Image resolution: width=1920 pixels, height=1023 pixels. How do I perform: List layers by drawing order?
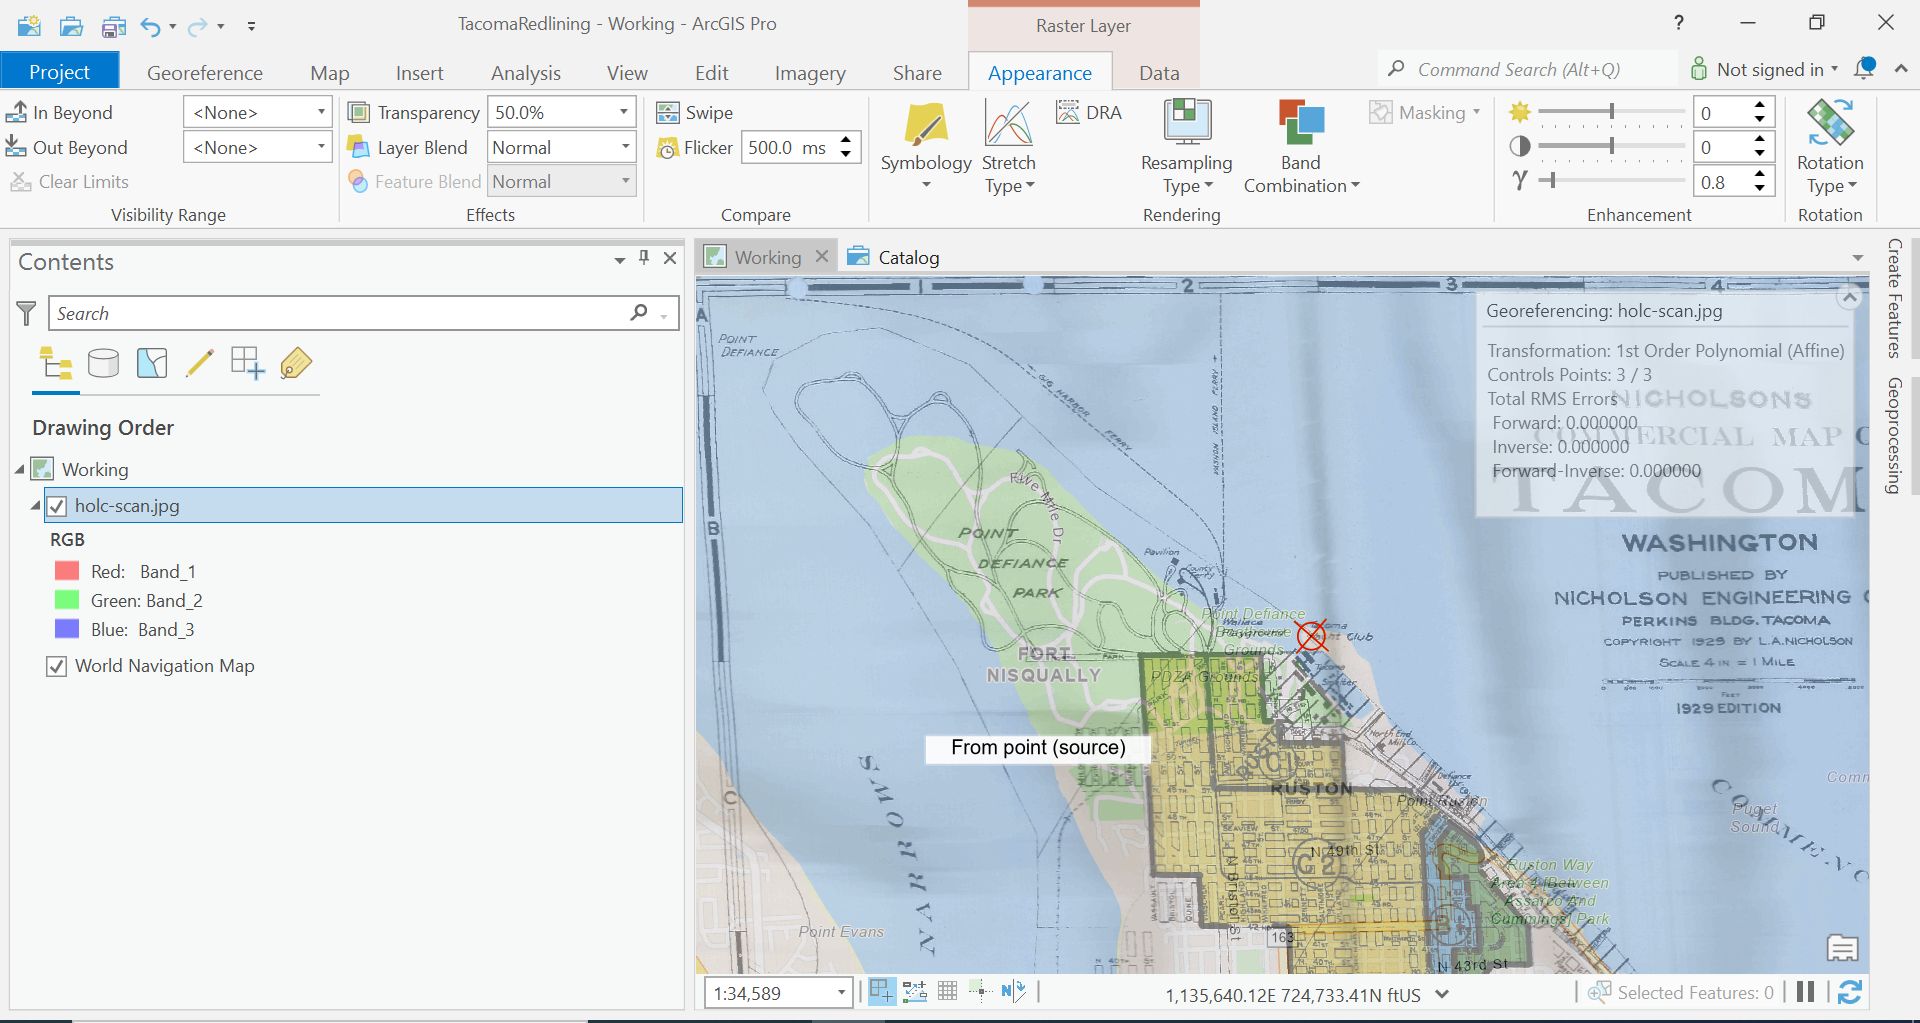point(56,364)
